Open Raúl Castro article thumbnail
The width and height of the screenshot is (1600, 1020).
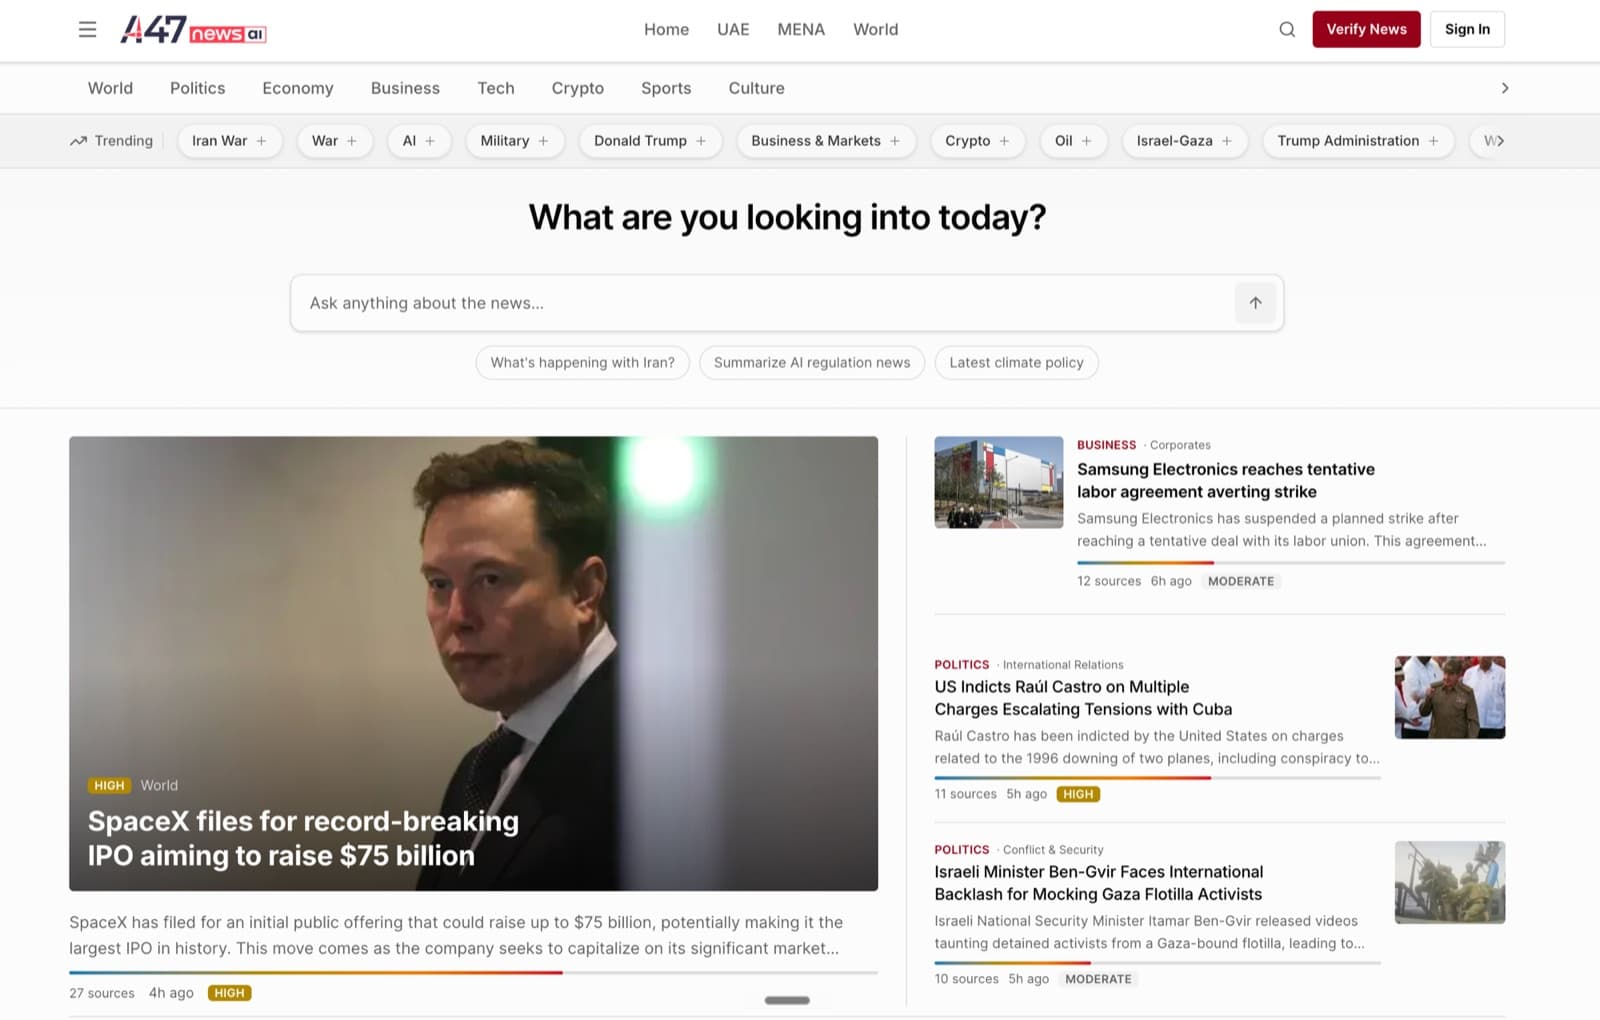tap(1449, 697)
